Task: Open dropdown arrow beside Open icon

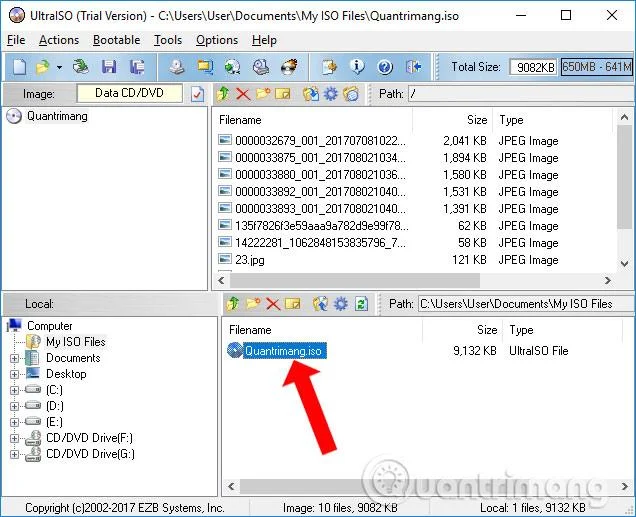Action: (59, 67)
